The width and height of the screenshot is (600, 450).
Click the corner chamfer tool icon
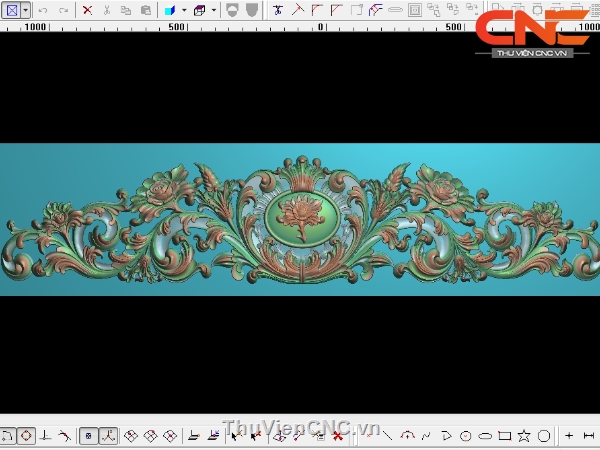click(336, 10)
